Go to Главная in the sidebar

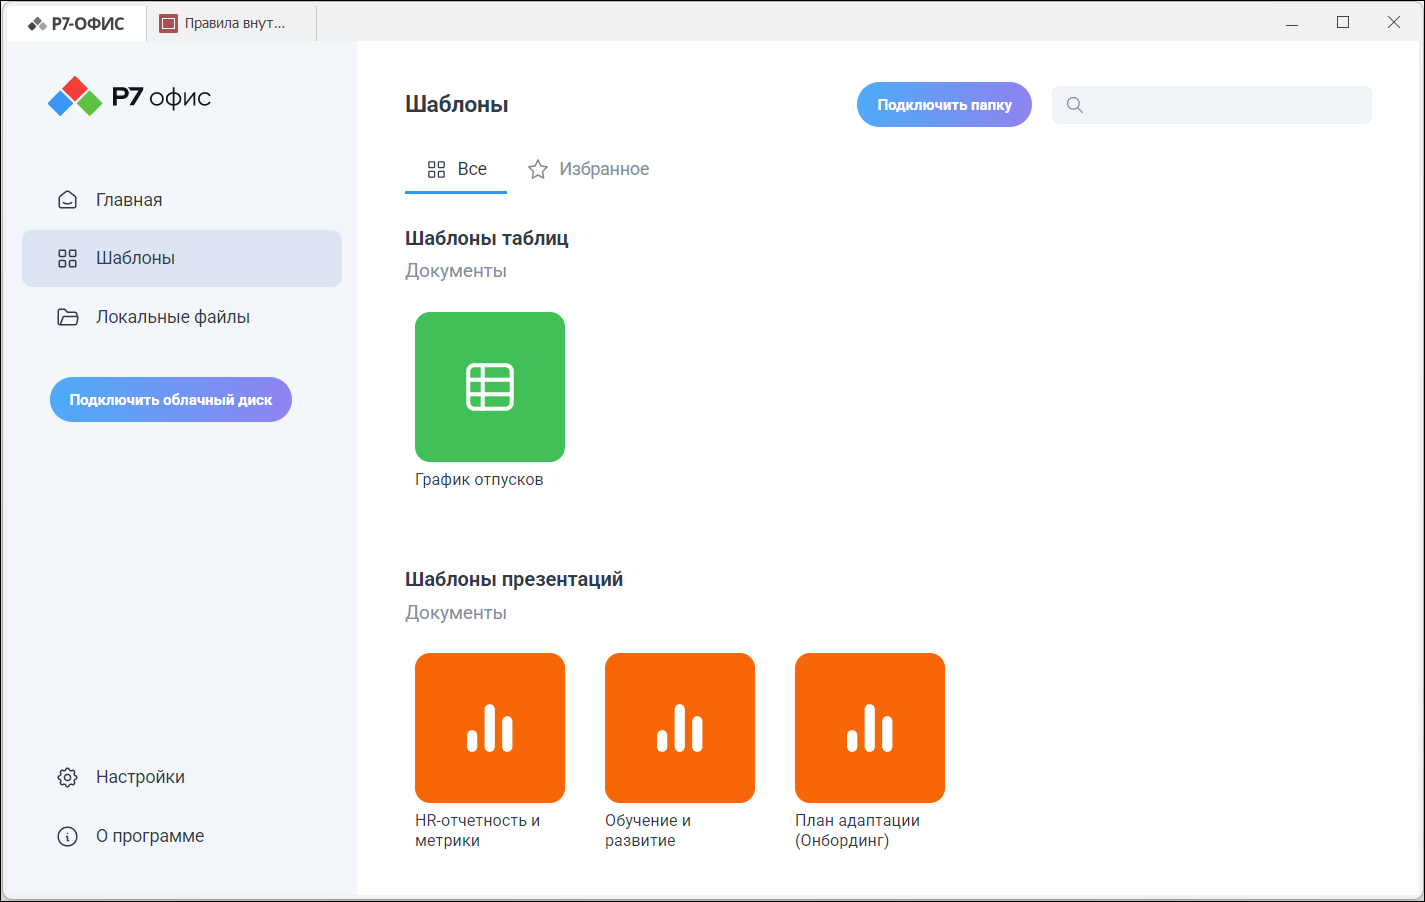(x=182, y=200)
